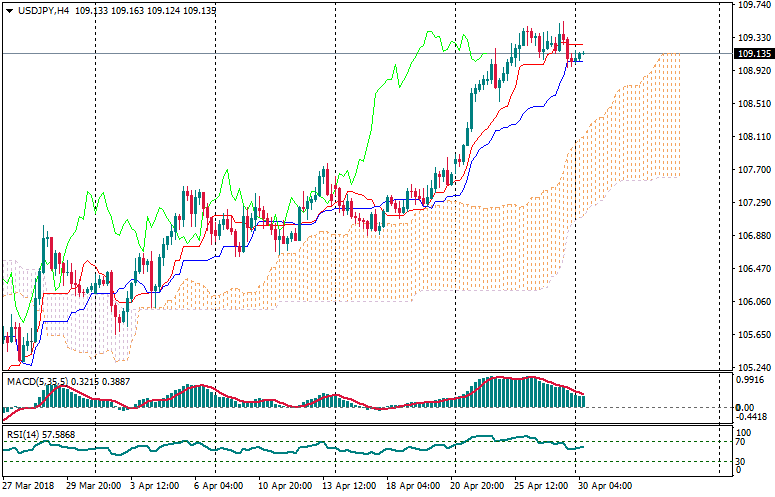Click the triangle arrow beside USDJPY,H4

(x=9, y=9)
